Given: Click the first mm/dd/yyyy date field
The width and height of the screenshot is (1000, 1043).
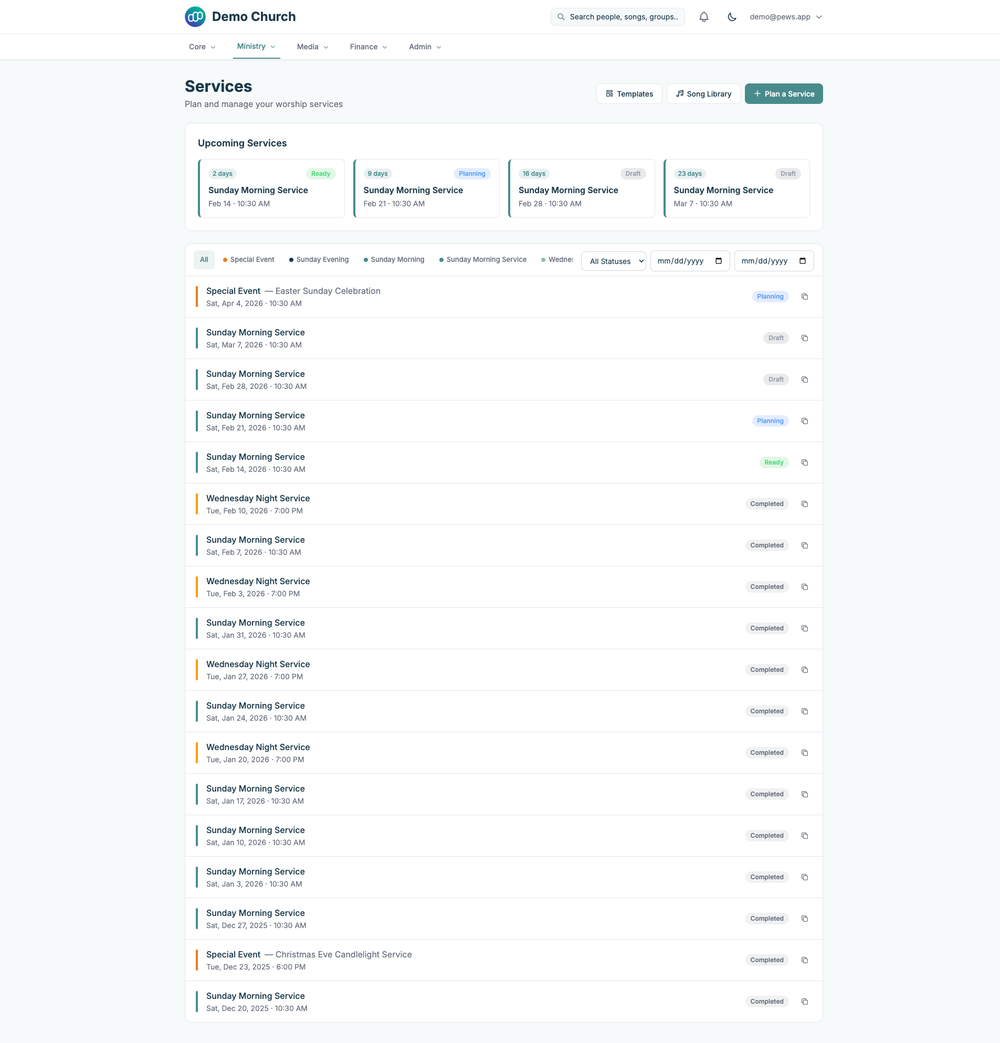Looking at the screenshot, I should (x=690, y=261).
